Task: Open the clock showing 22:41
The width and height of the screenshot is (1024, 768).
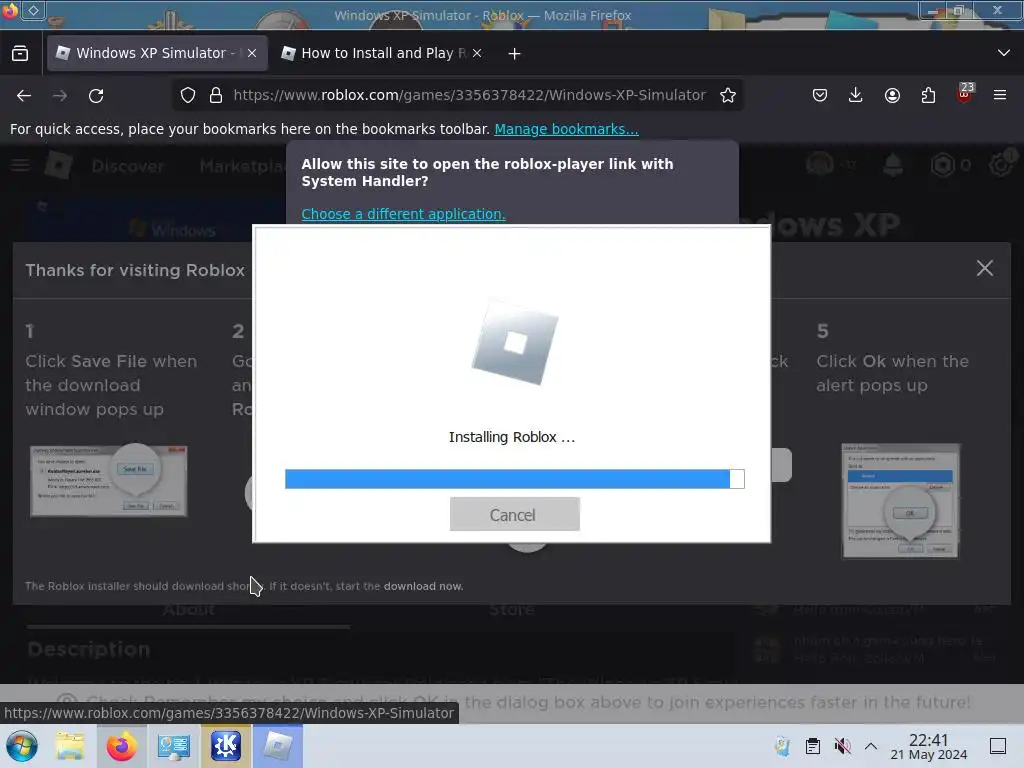Action: 929,746
